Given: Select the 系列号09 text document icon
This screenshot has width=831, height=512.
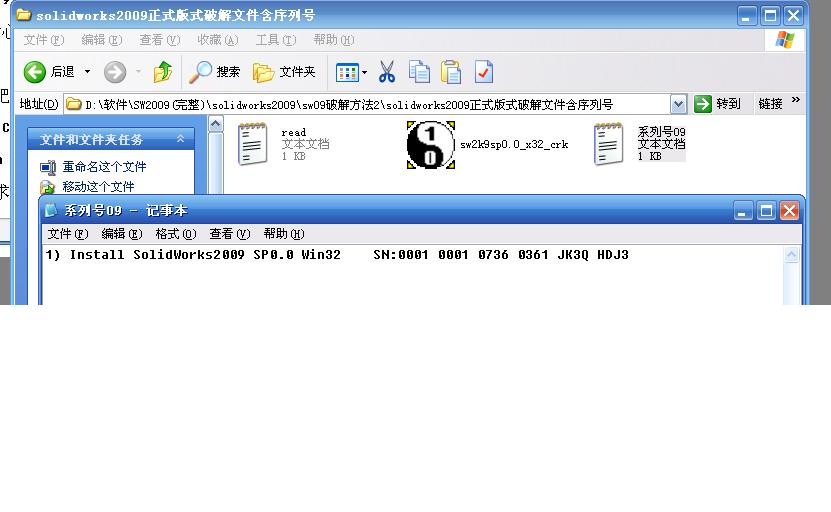Looking at the screenshot, I should pyautogui.click(x=608, y=144).
